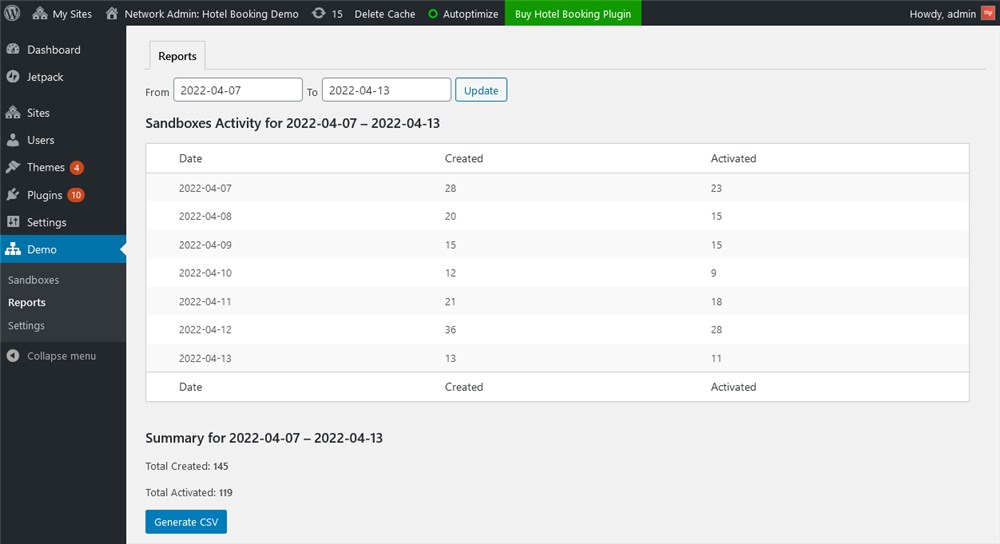
Task: Click the top Created column header
Action: click(464, 158)
